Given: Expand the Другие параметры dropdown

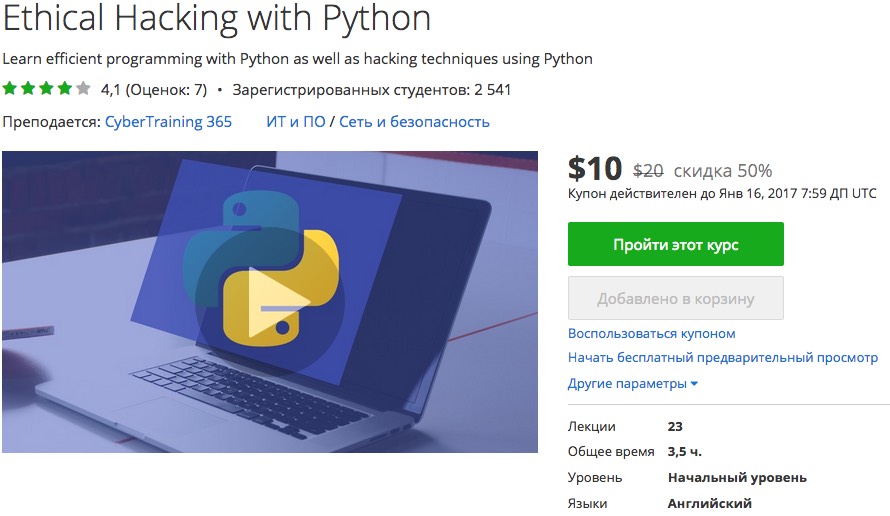Looking at the screenshot, I should [632, 383].
